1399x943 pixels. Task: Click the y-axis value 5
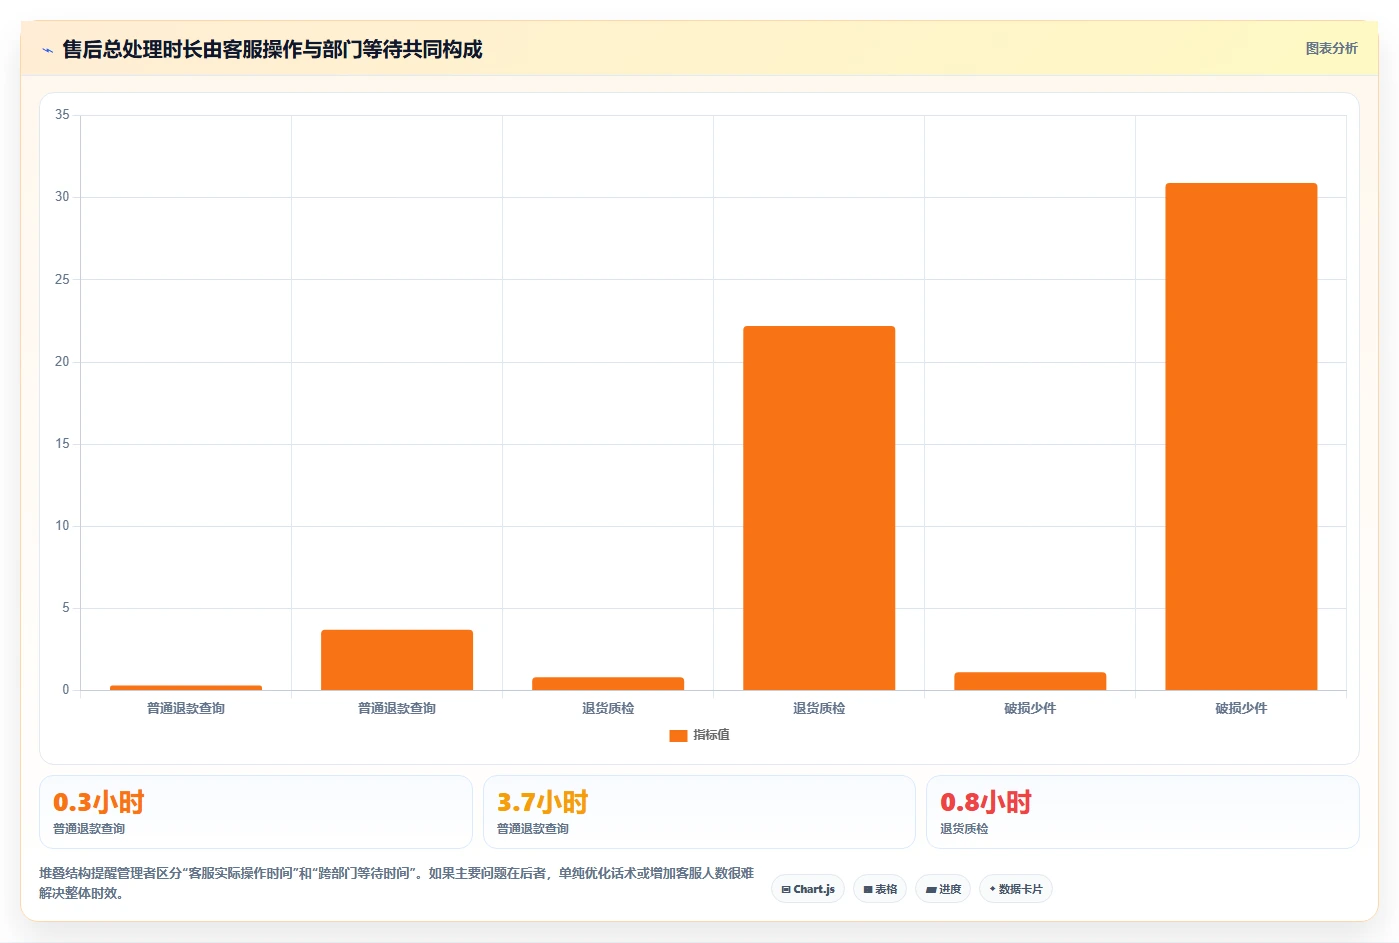[x=66, y=607]
